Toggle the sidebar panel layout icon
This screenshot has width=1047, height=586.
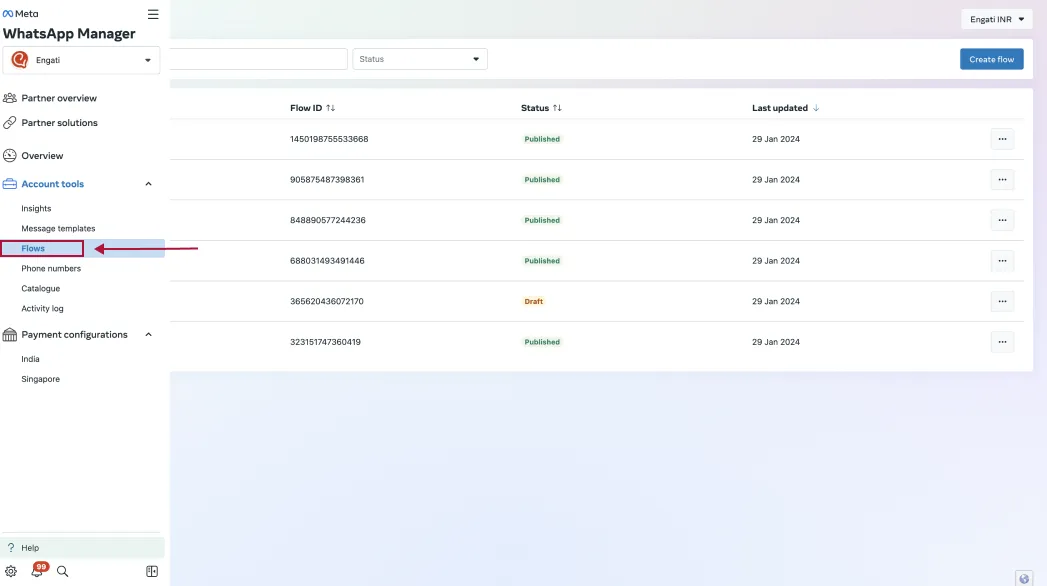pyautogui.click(x=152, y=571)
